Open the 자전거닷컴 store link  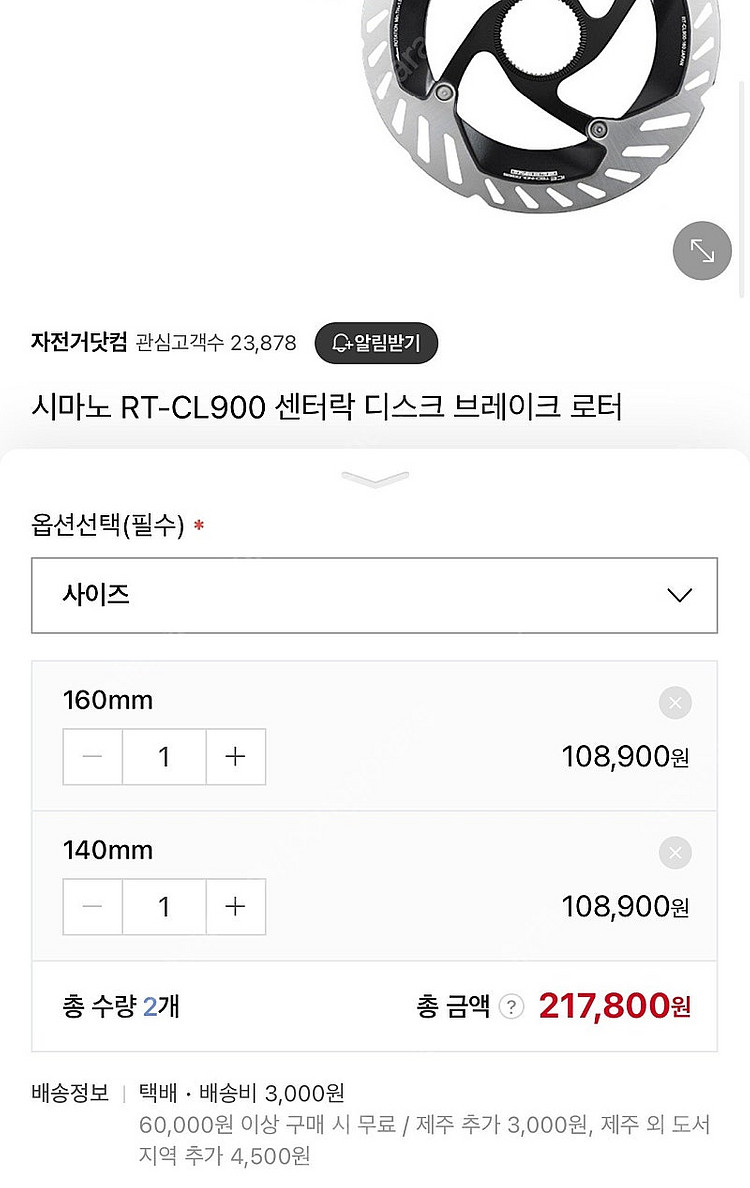[x=79, y=343]
